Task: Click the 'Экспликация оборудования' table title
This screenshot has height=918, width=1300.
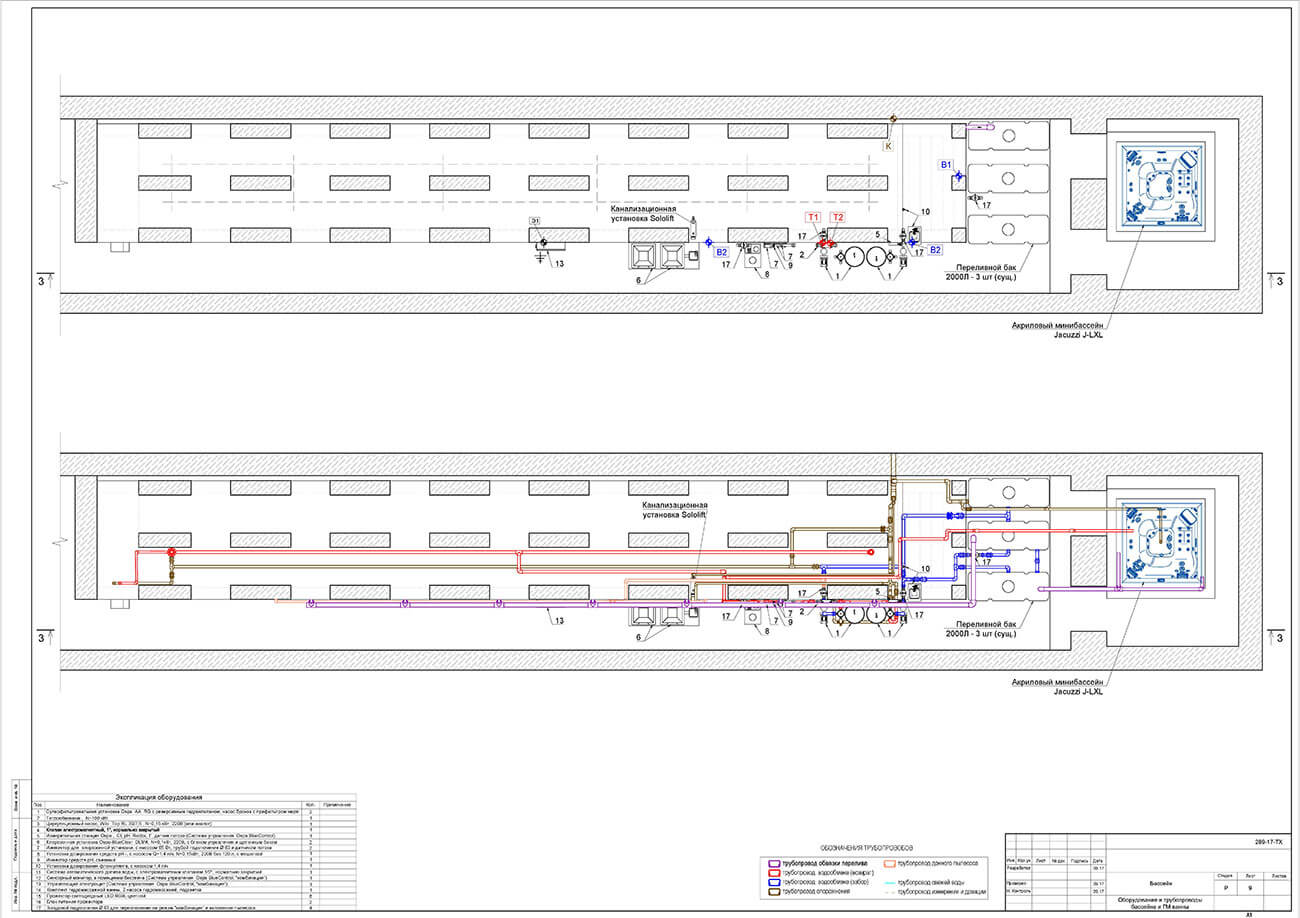Action: [186, 795]
